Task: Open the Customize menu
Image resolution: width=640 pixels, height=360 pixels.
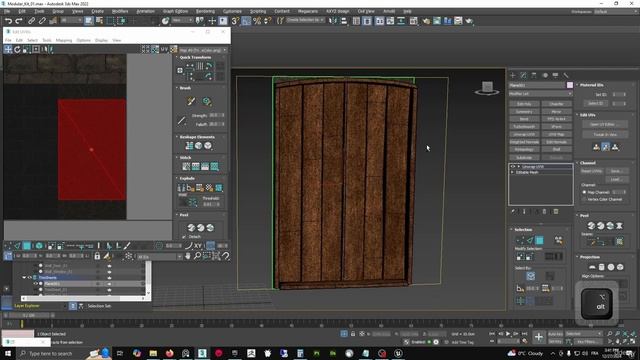Action: (x=232, y=11)
